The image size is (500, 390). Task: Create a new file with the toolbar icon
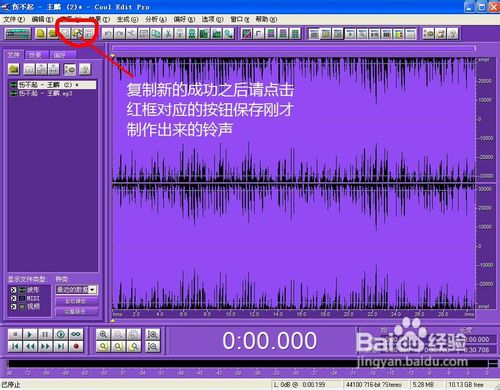(x=41, y=33)
